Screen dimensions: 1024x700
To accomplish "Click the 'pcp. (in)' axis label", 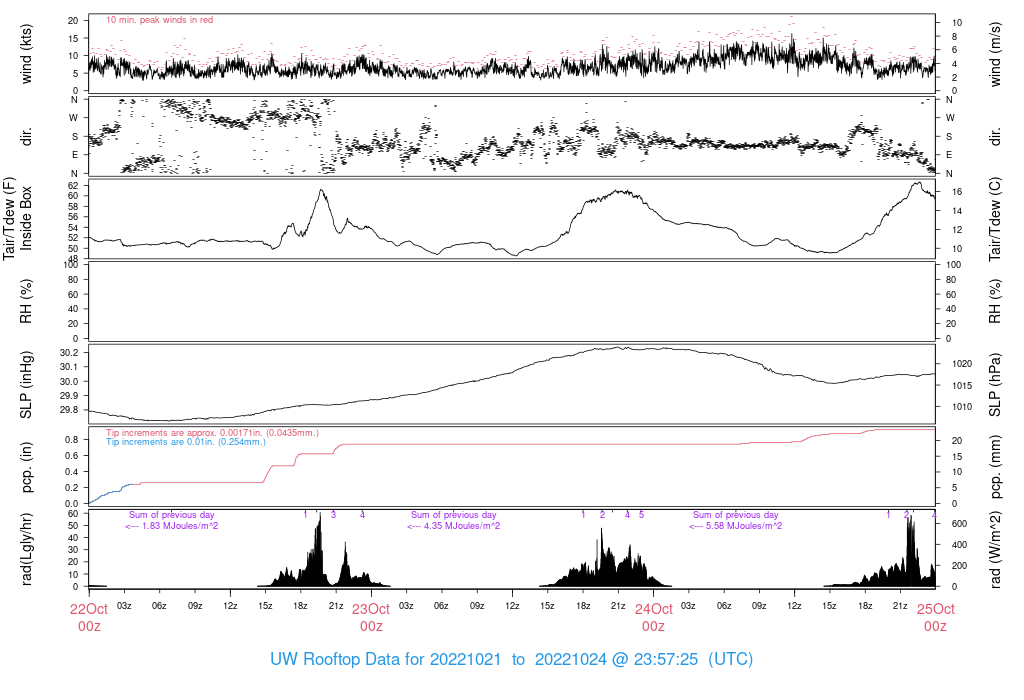I will pyautogui.click(x=26, y=467).
